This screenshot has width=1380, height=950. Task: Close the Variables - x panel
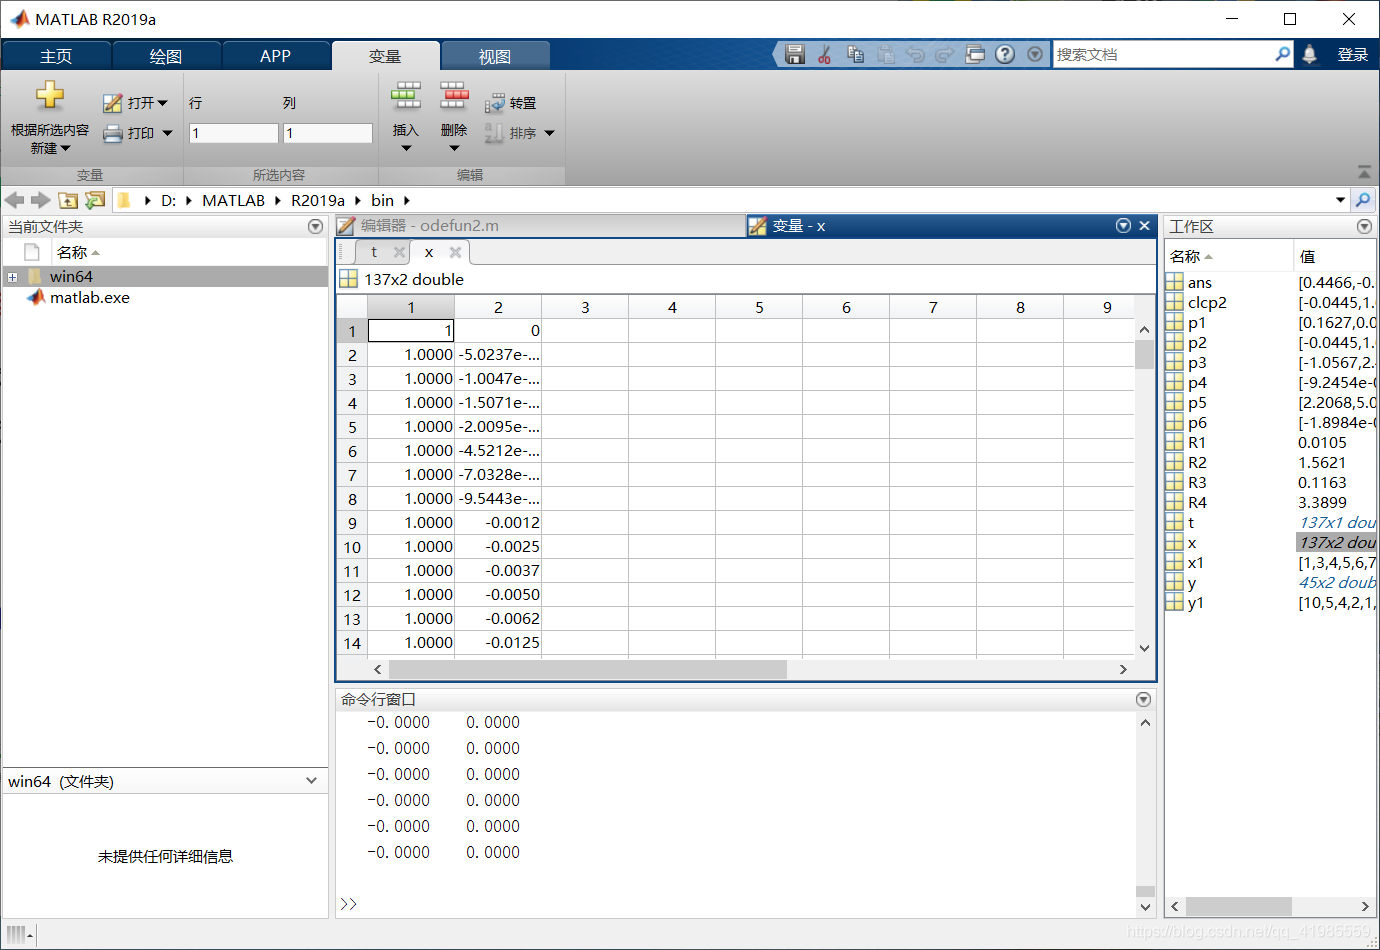[x=1145, y=226]
